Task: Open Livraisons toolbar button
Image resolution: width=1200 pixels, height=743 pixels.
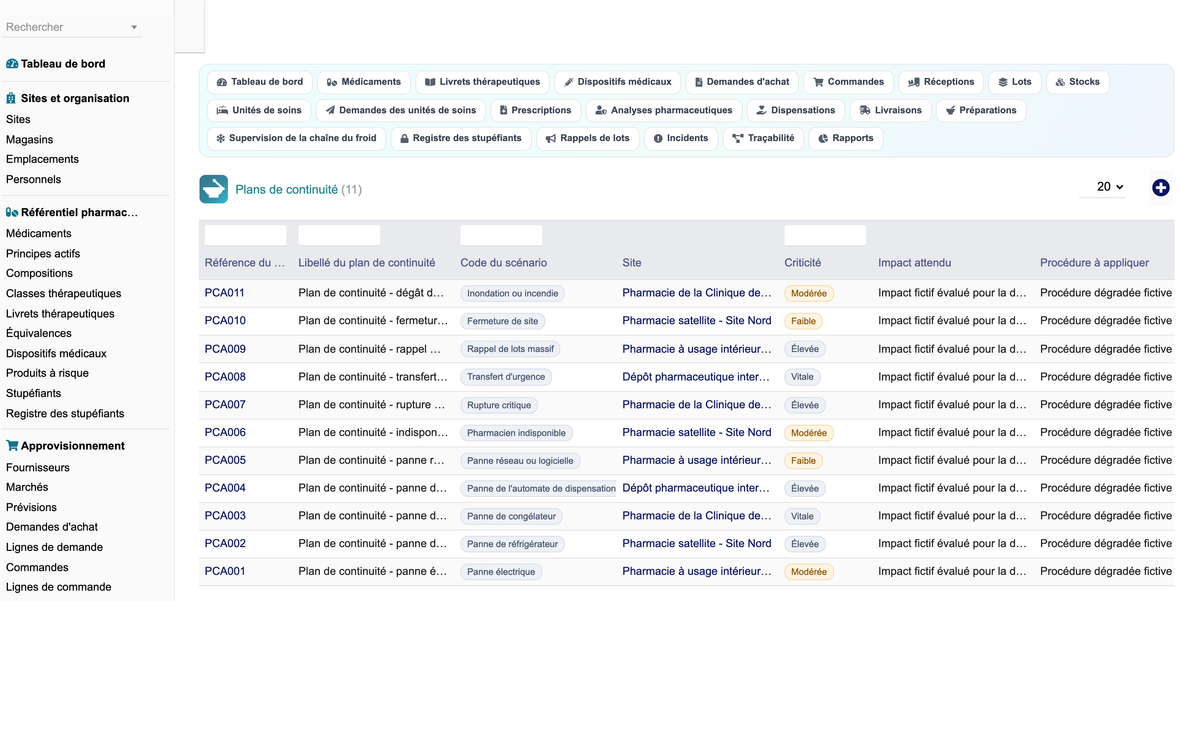Action: [890, 110]
